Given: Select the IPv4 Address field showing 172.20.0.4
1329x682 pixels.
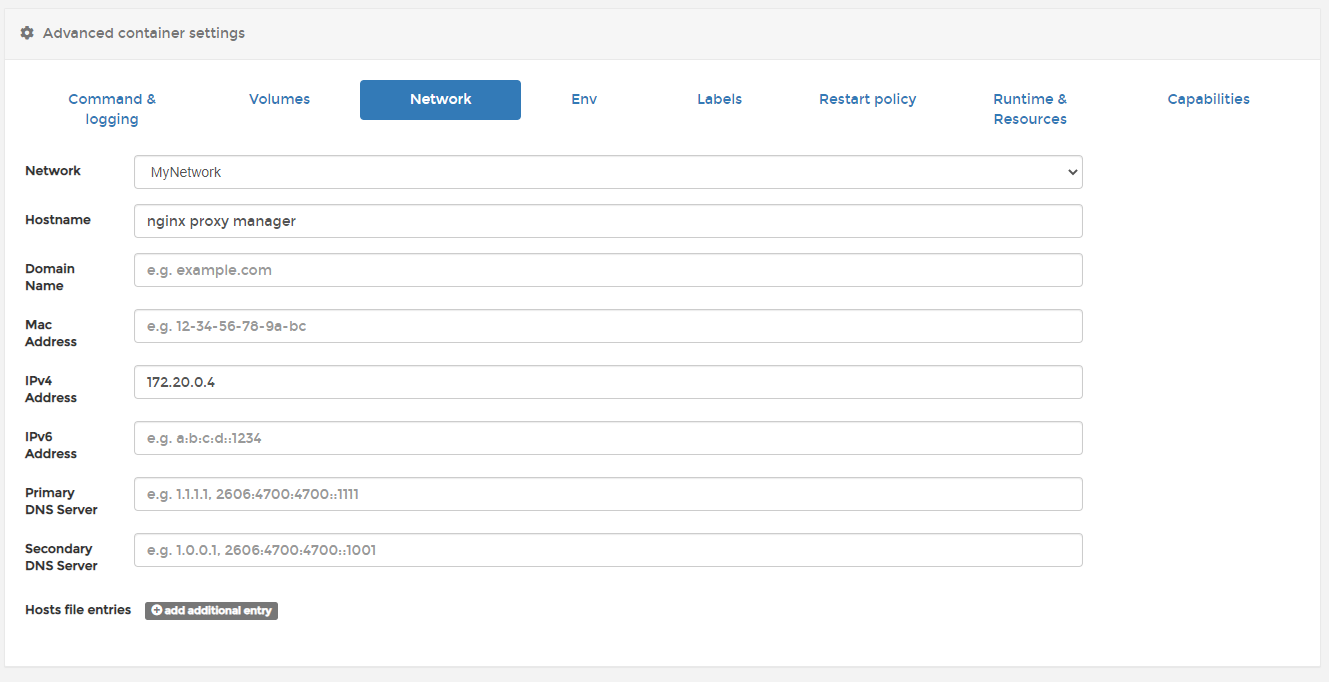Looking at the screenshot, I should point(608,382).
